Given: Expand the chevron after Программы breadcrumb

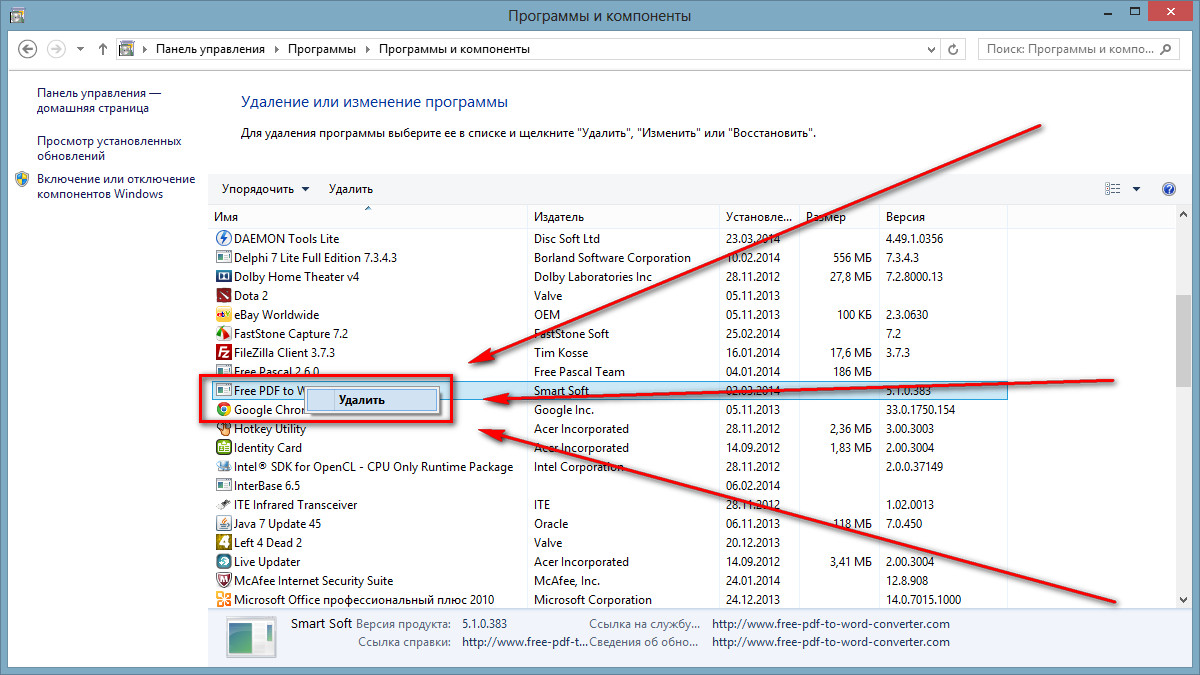Looking at the screenshot, I should click(368, 49).
